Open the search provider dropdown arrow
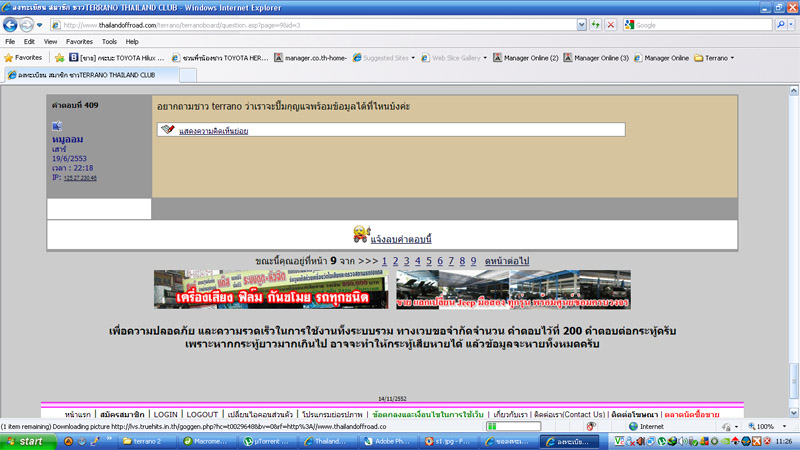The height and width of the screenshot is (450, 800). coord(791,25)
